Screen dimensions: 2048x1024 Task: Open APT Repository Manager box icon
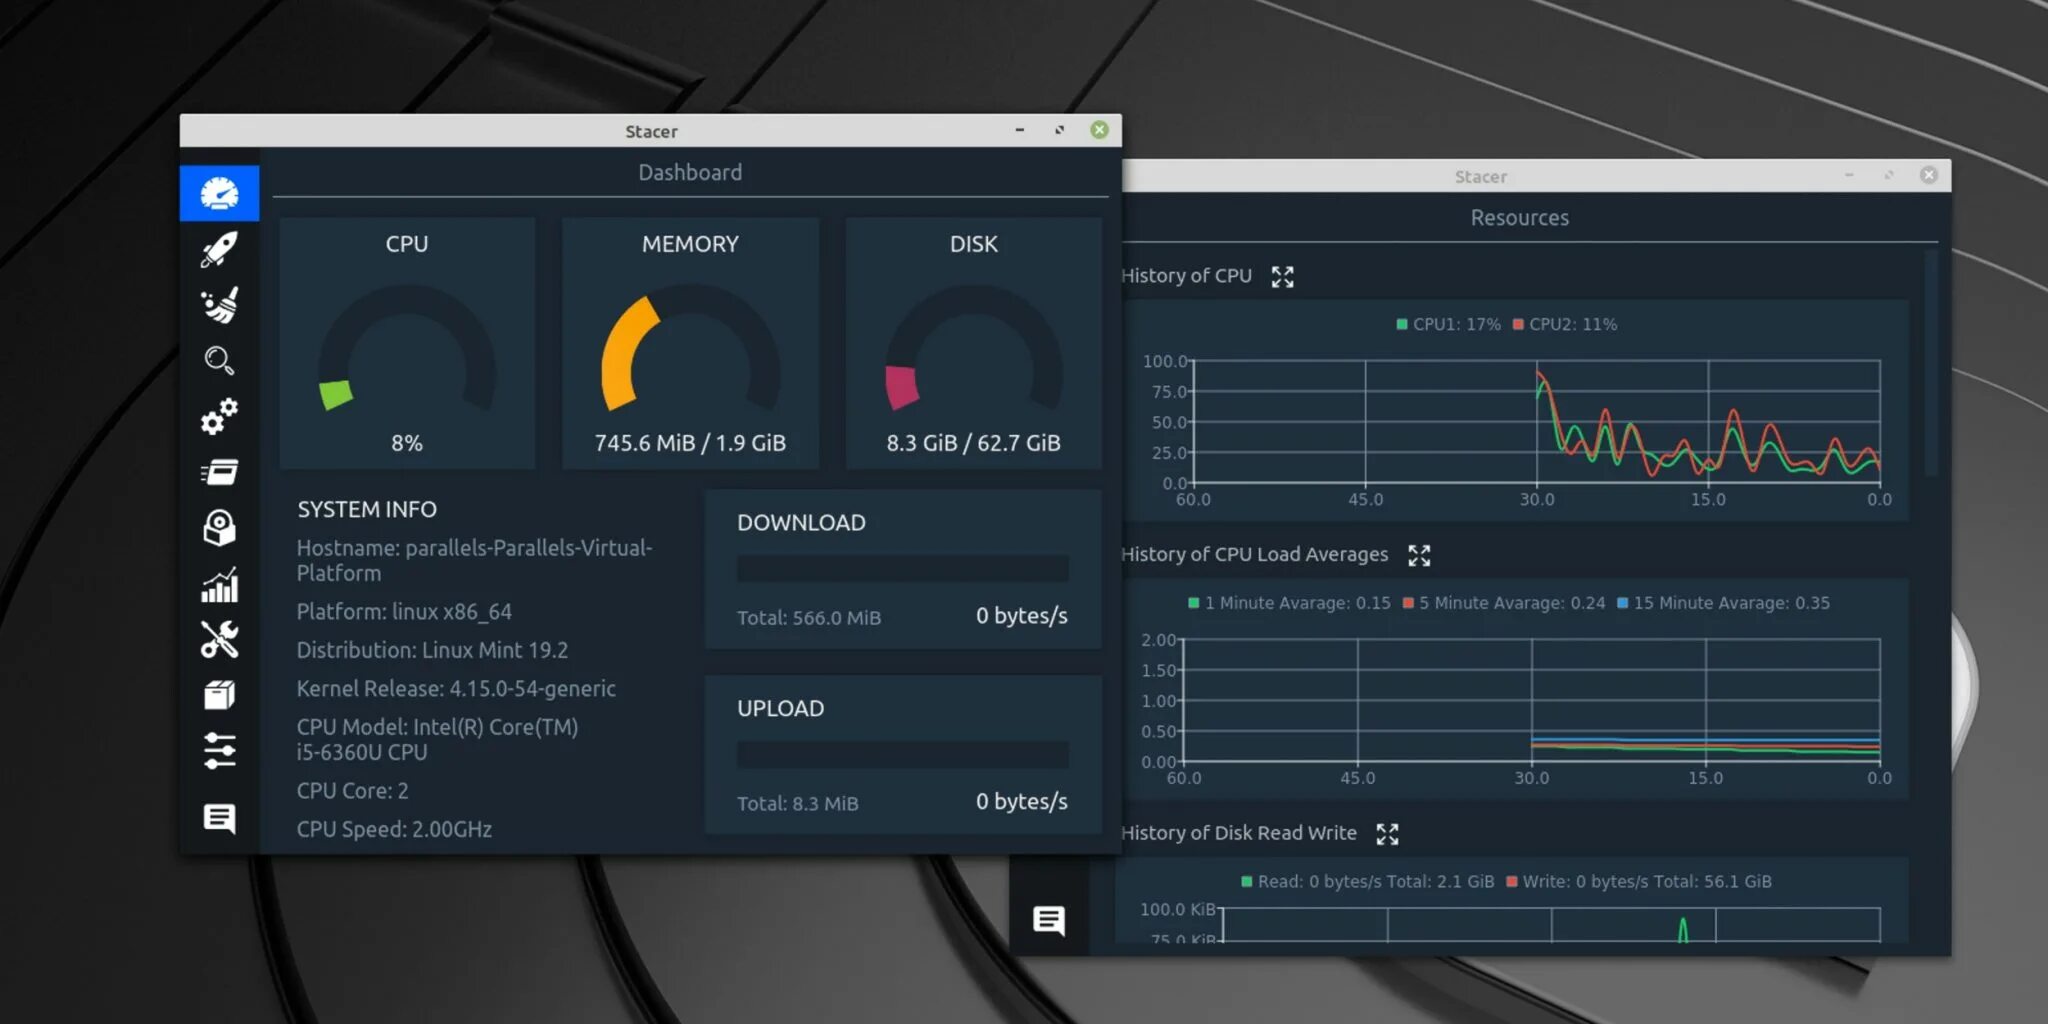click(219, 695)
